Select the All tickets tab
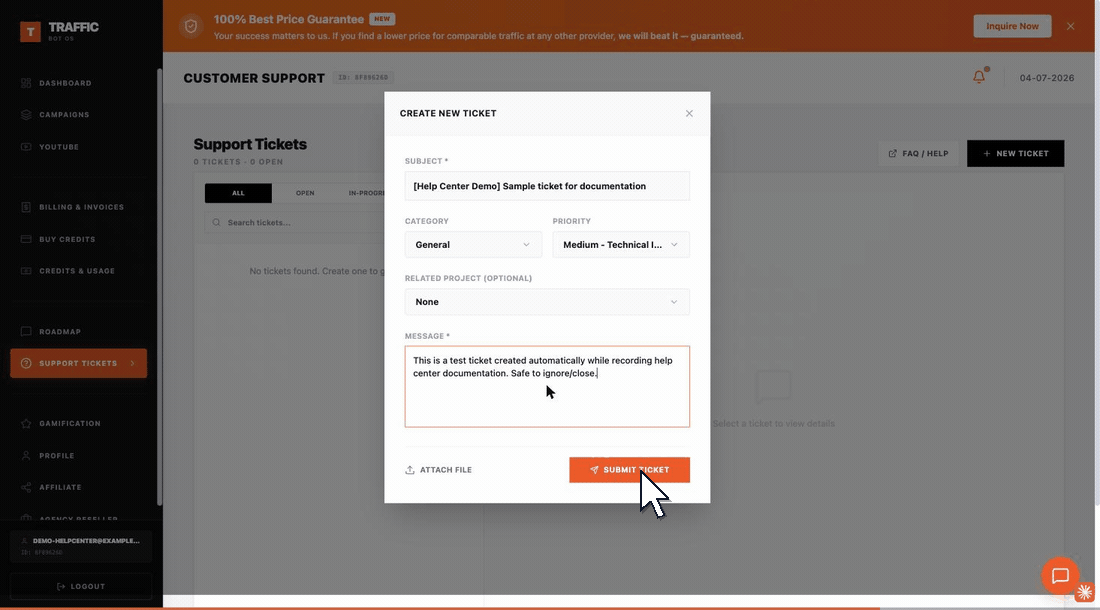Viewport: 1100px width, 610px height. 239,193
